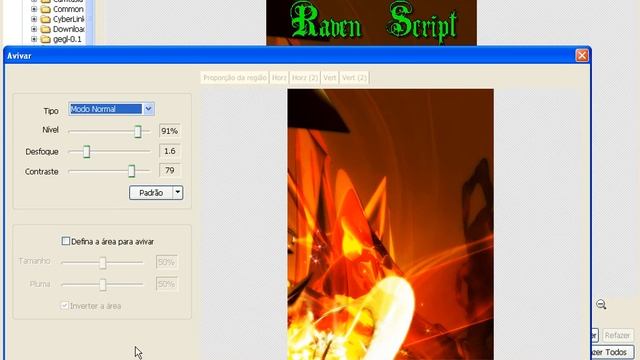Select the Vert (2) tab
Screen dimensions: 640x360
point(354,78)
